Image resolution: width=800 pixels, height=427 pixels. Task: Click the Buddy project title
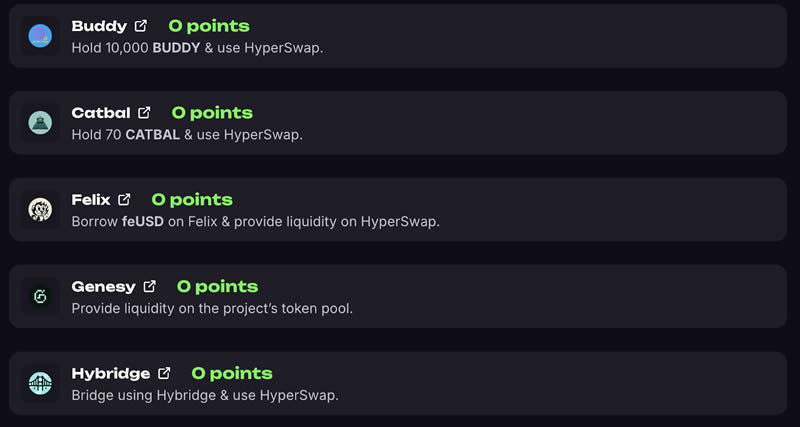(x=99, y=26)
